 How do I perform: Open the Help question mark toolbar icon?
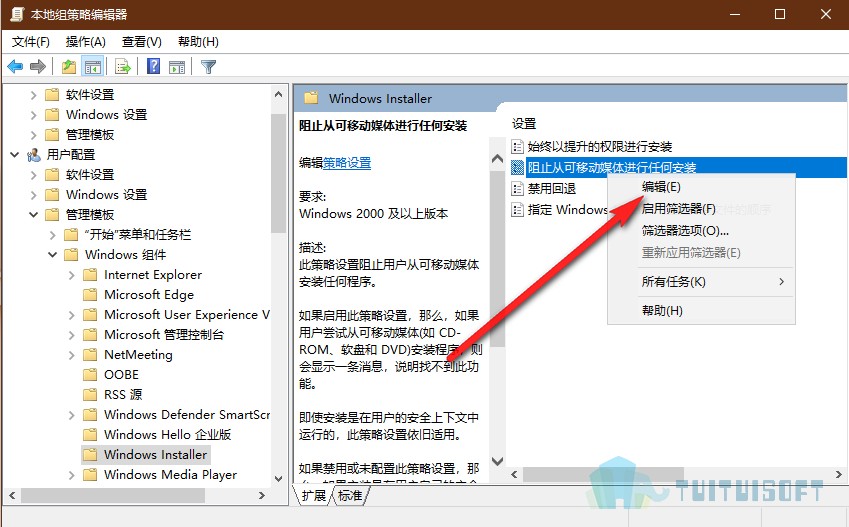154,66
